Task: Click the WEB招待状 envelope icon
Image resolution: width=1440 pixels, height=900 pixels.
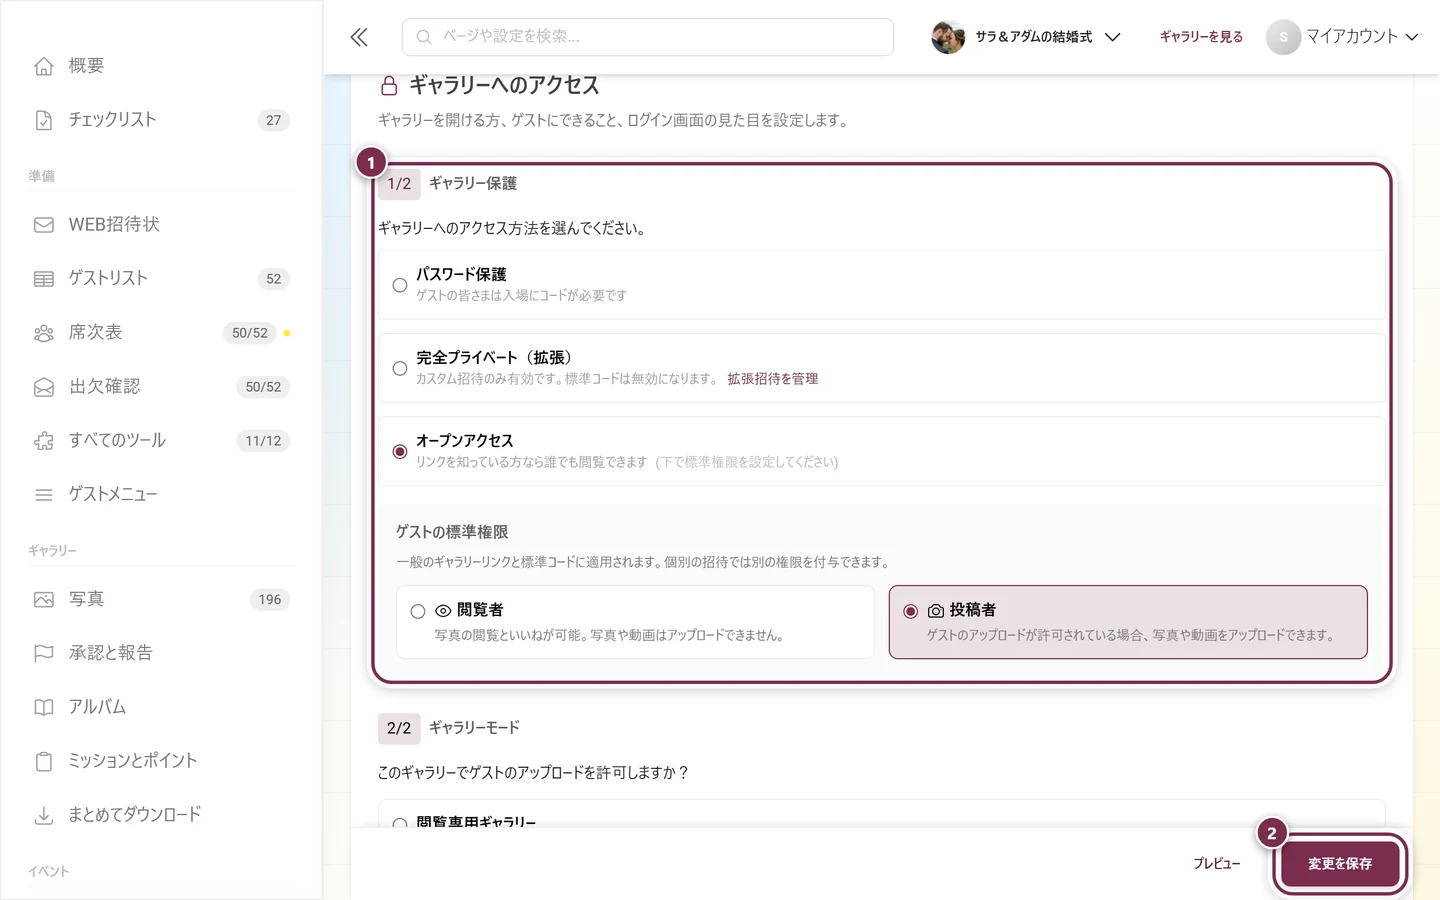Action: tap(44, 225)
